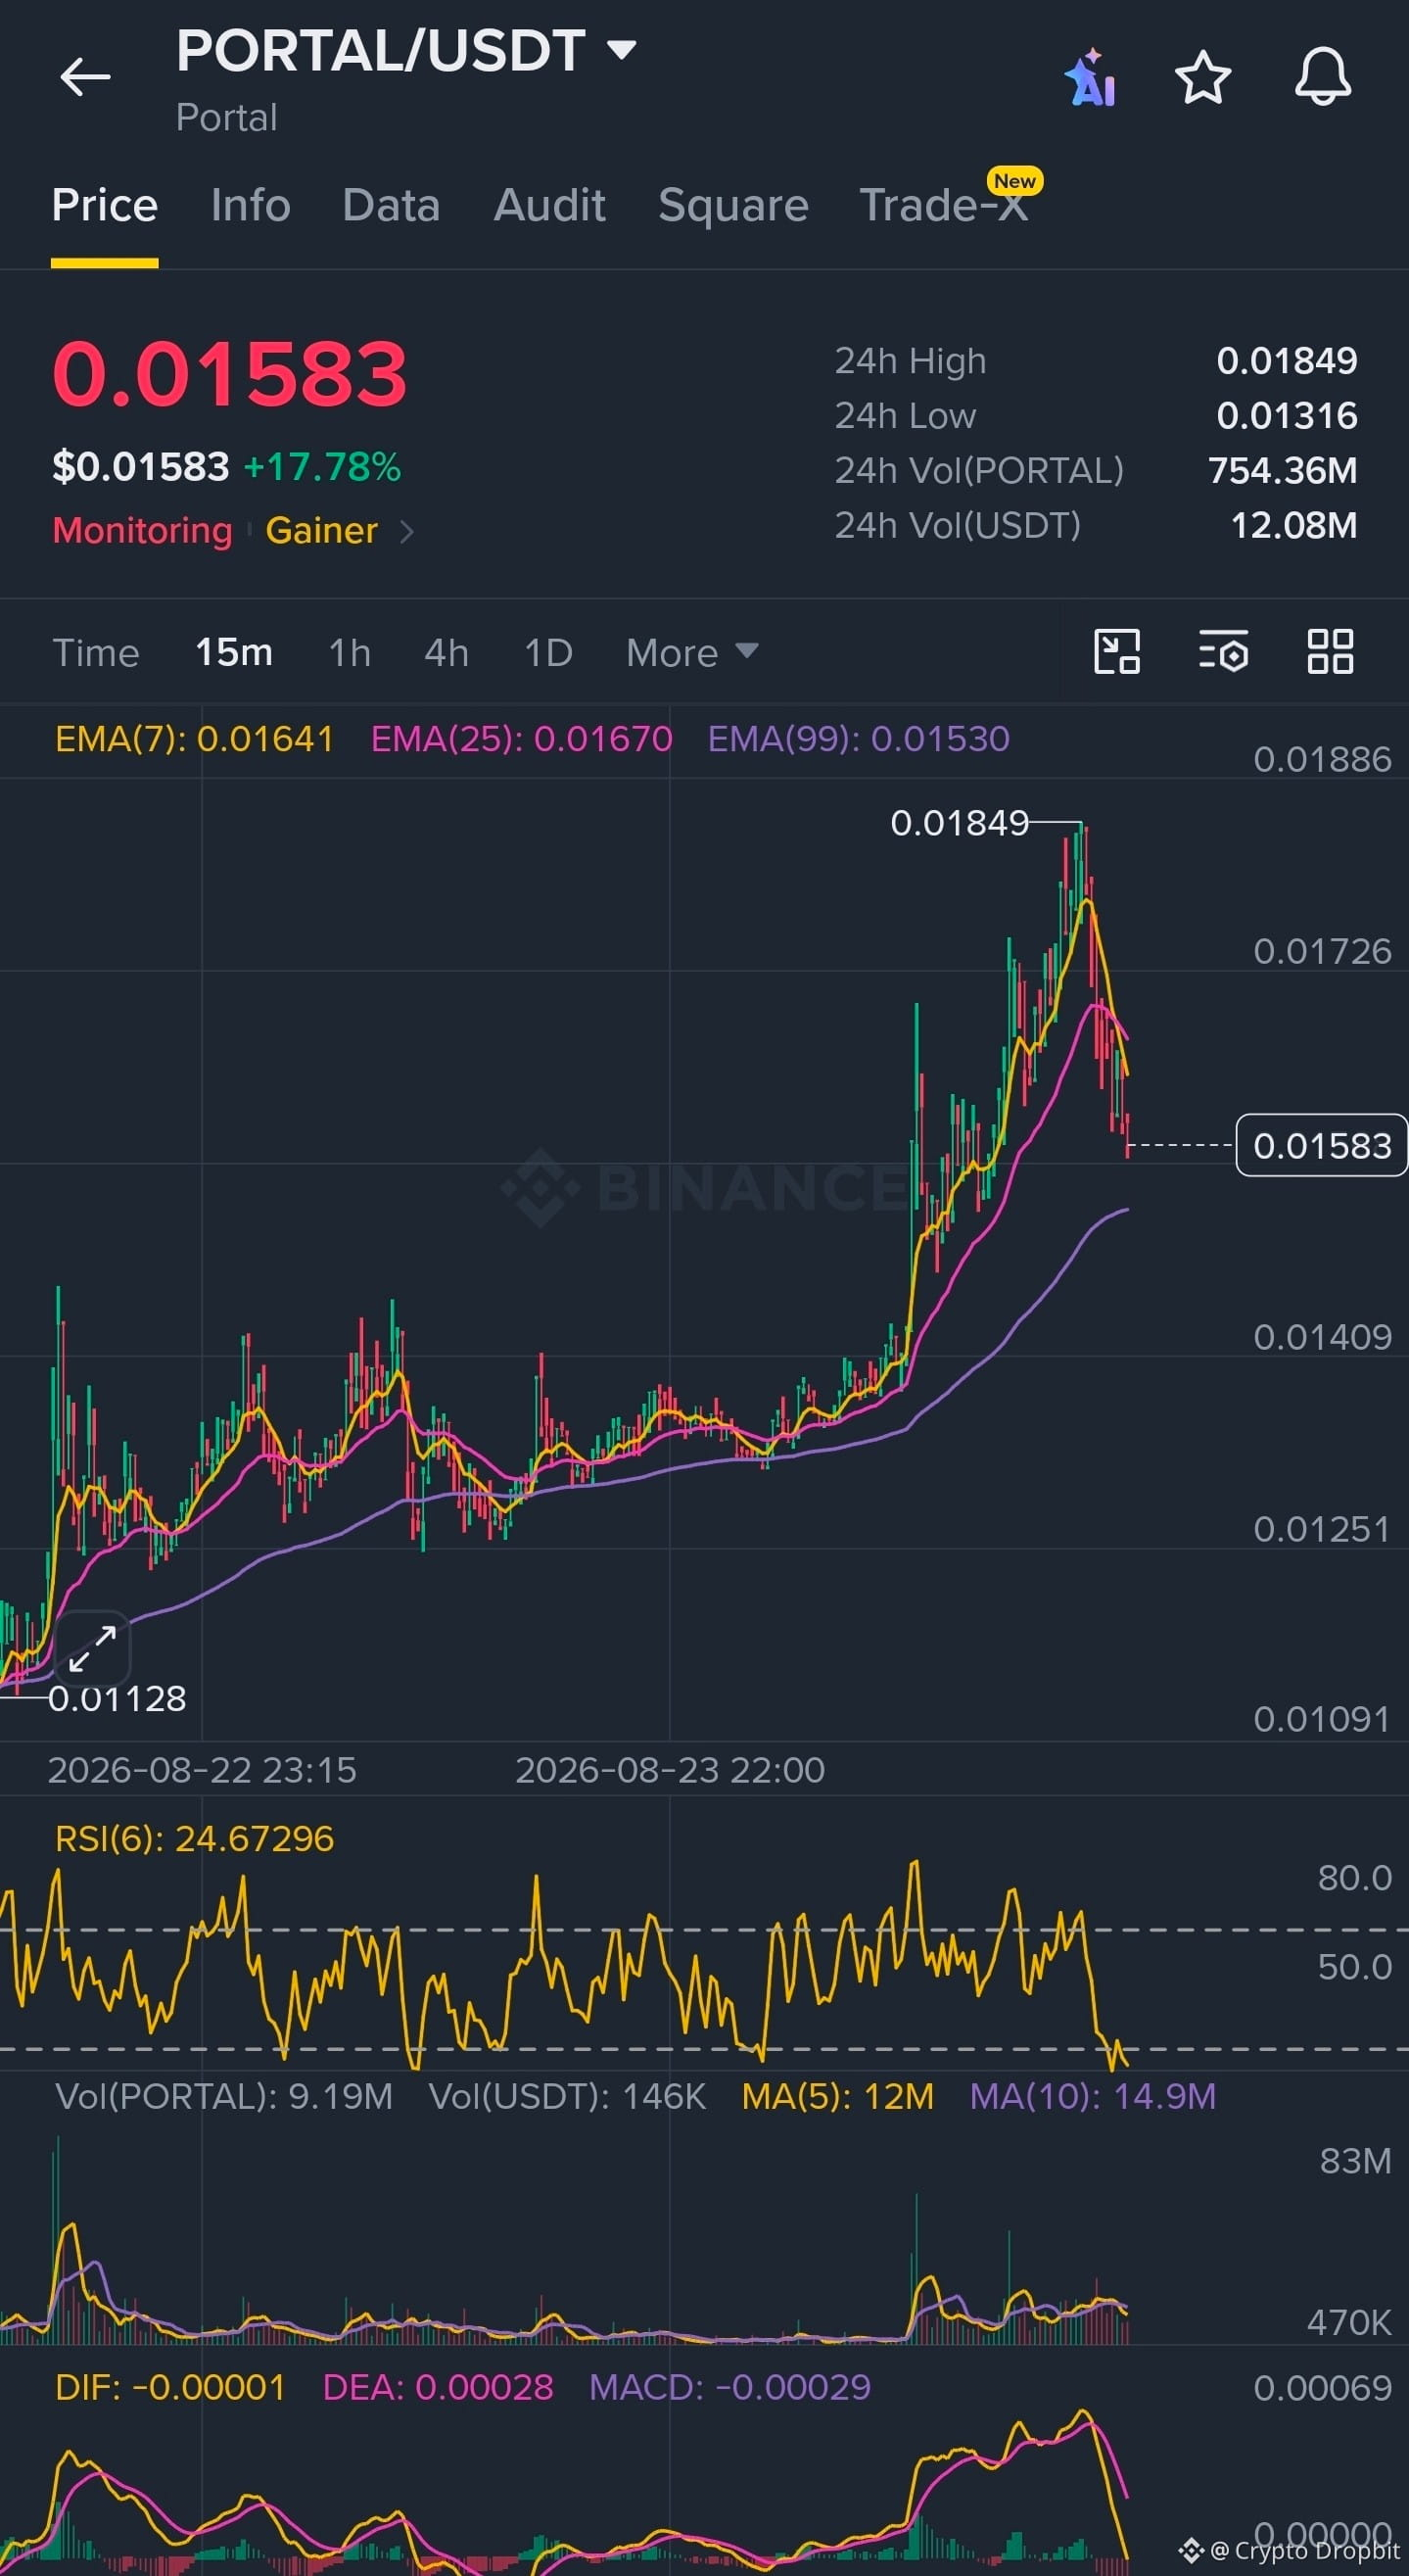This screenshot has height=2576, width=1409.
Task: Select the 4h chart interval
Action: click(446, 653)
